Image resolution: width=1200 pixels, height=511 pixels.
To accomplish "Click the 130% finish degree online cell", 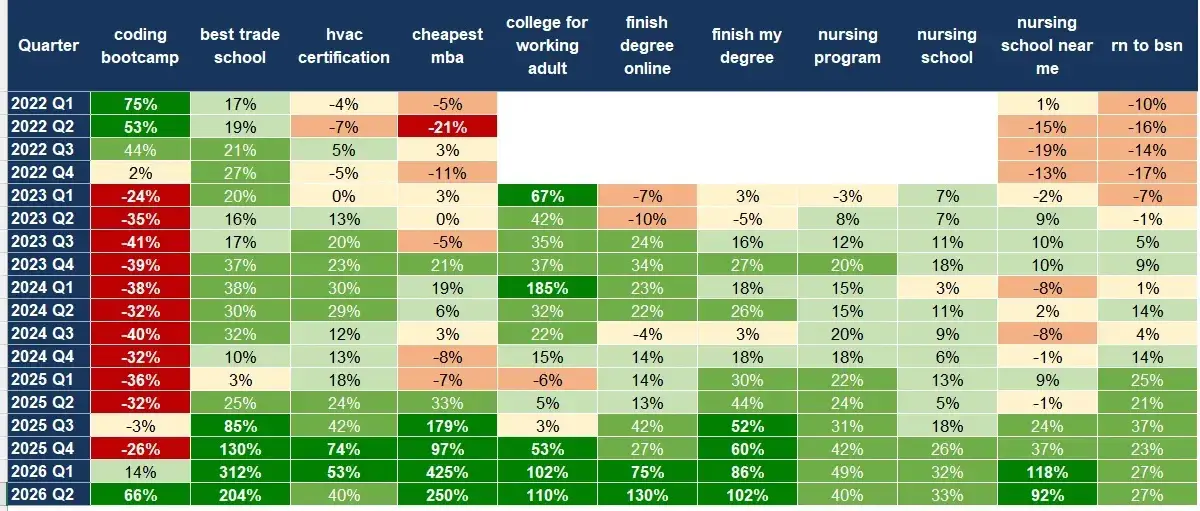I will point(647,494).
